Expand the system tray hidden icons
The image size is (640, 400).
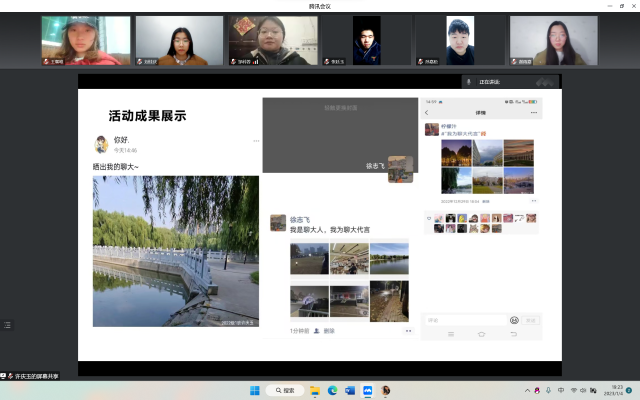coord(528,390)
